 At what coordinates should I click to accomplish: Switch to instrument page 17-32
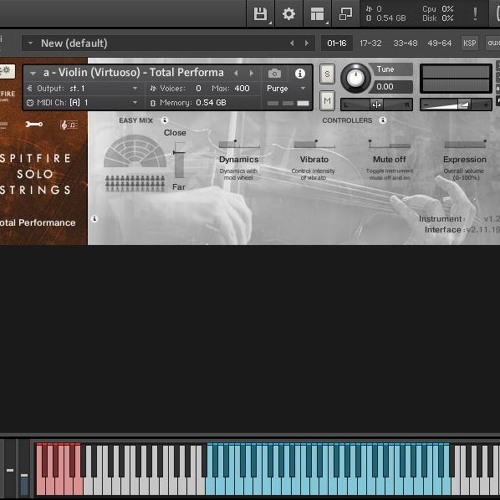click(370, 43)
